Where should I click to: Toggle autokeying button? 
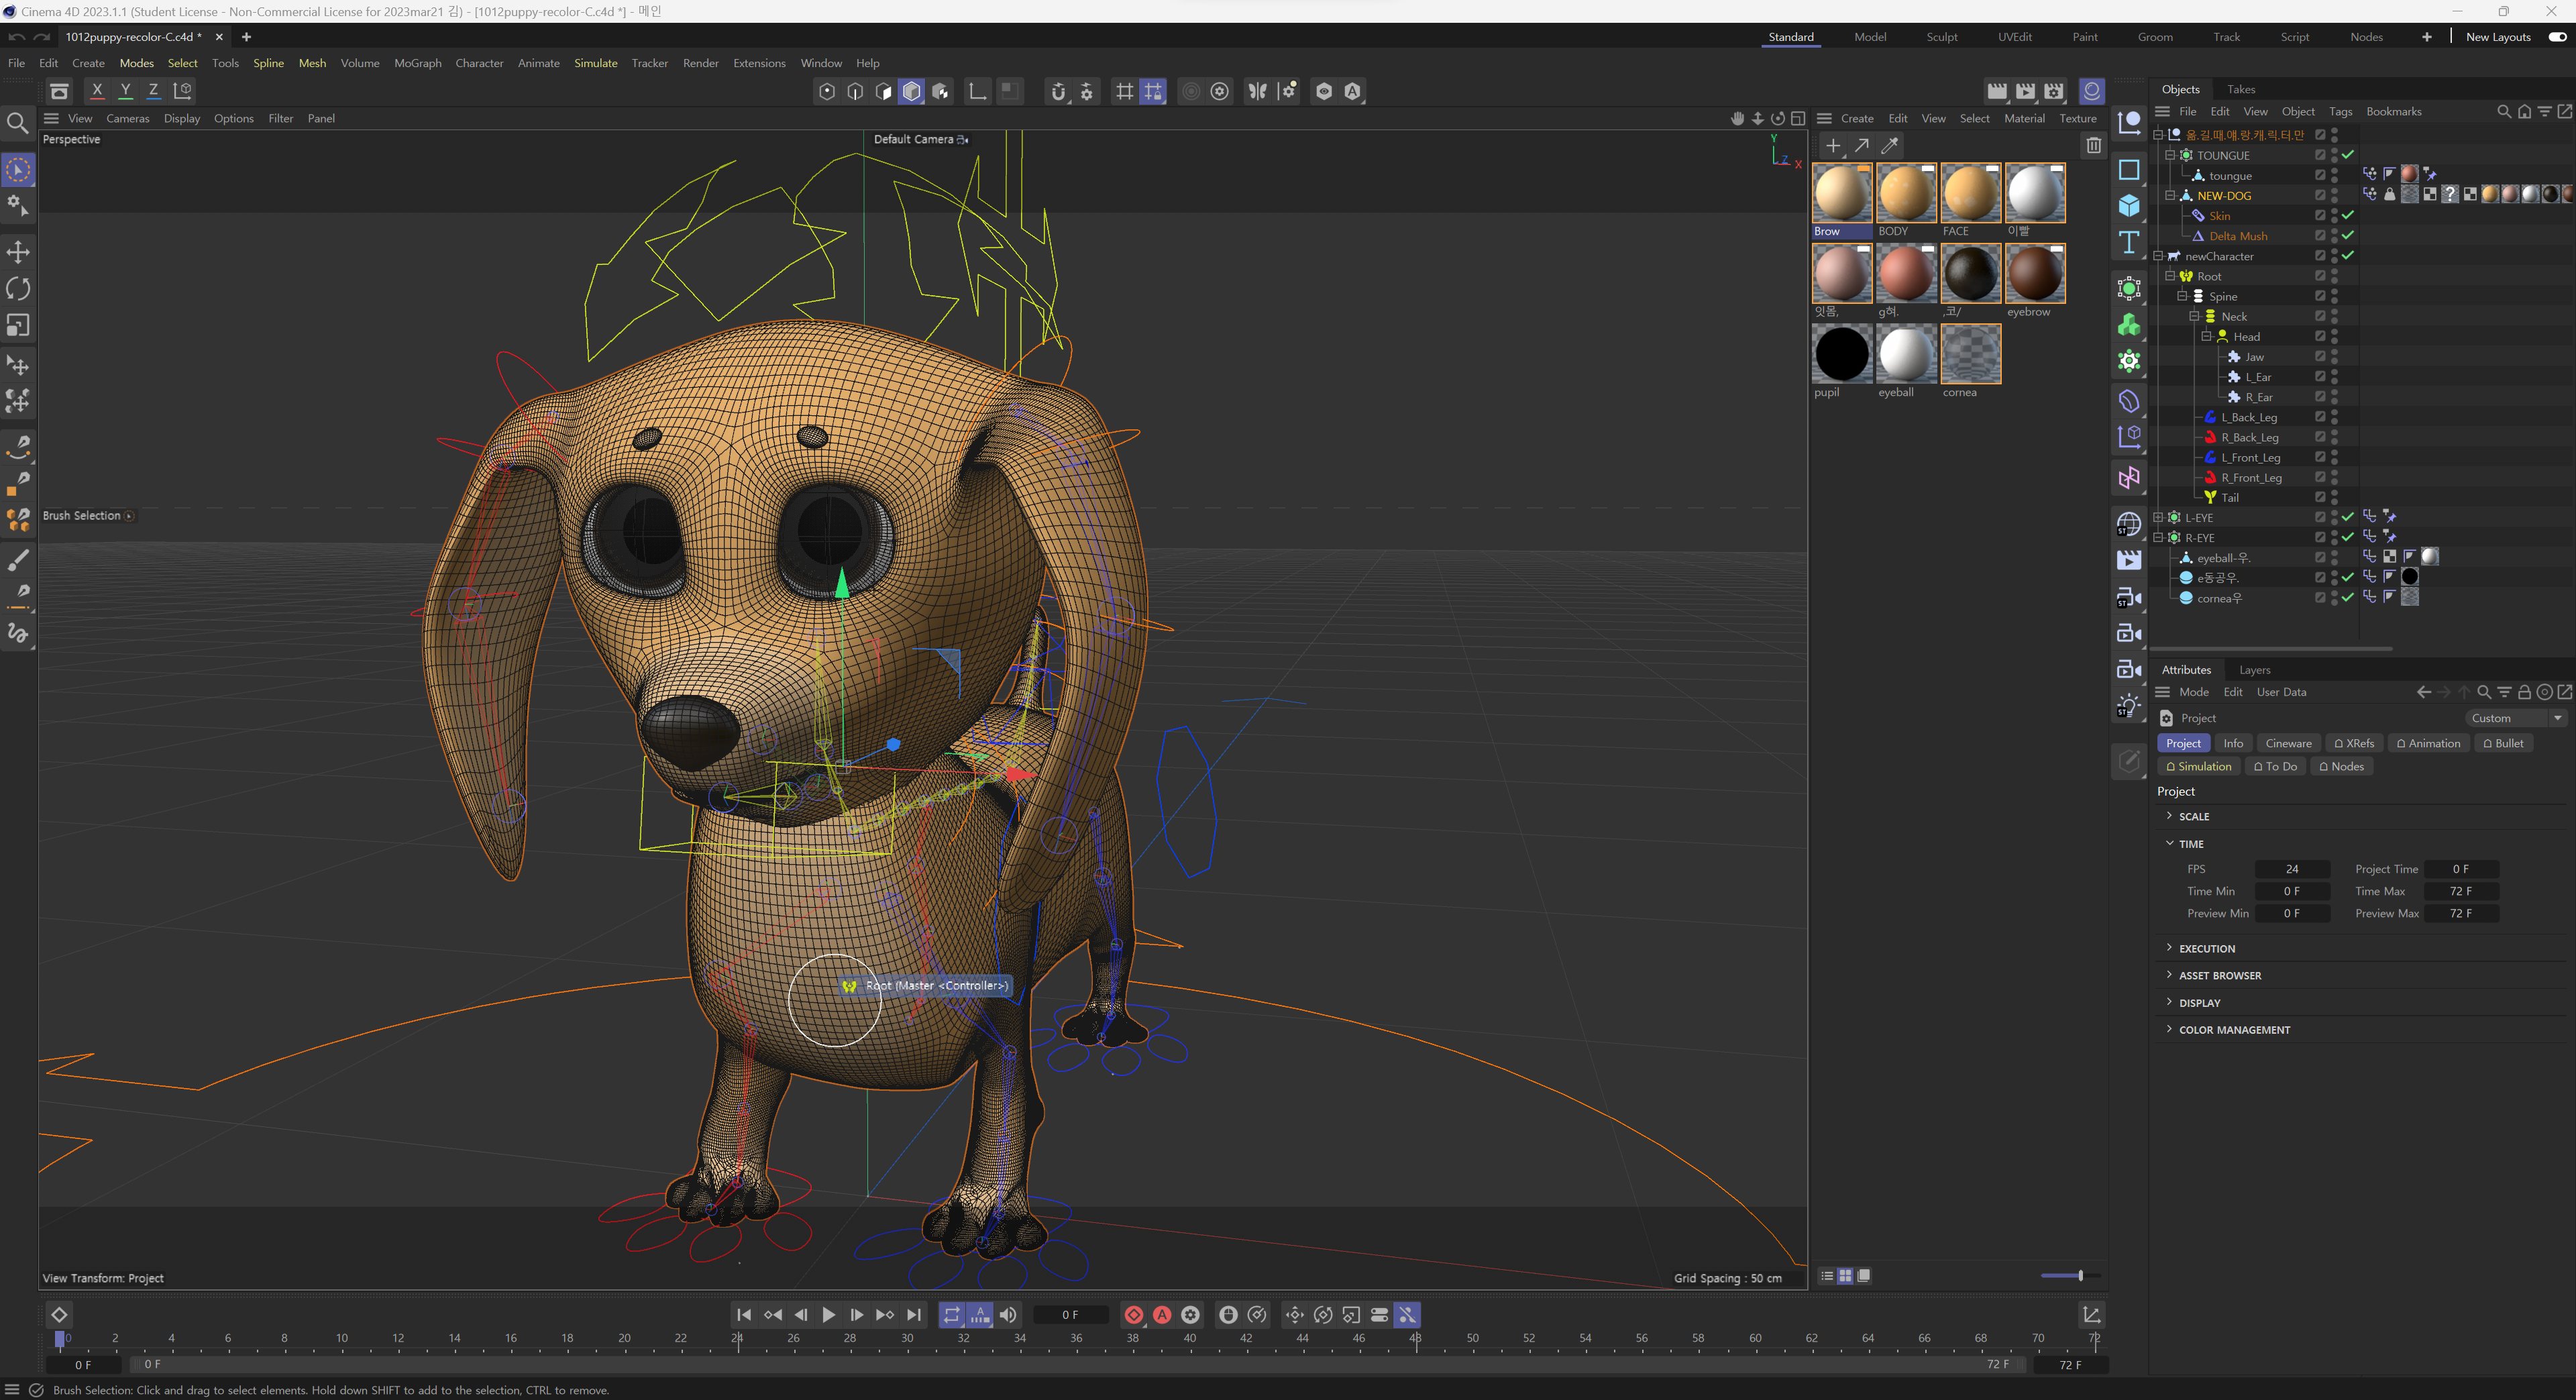coord(1162,1315)
